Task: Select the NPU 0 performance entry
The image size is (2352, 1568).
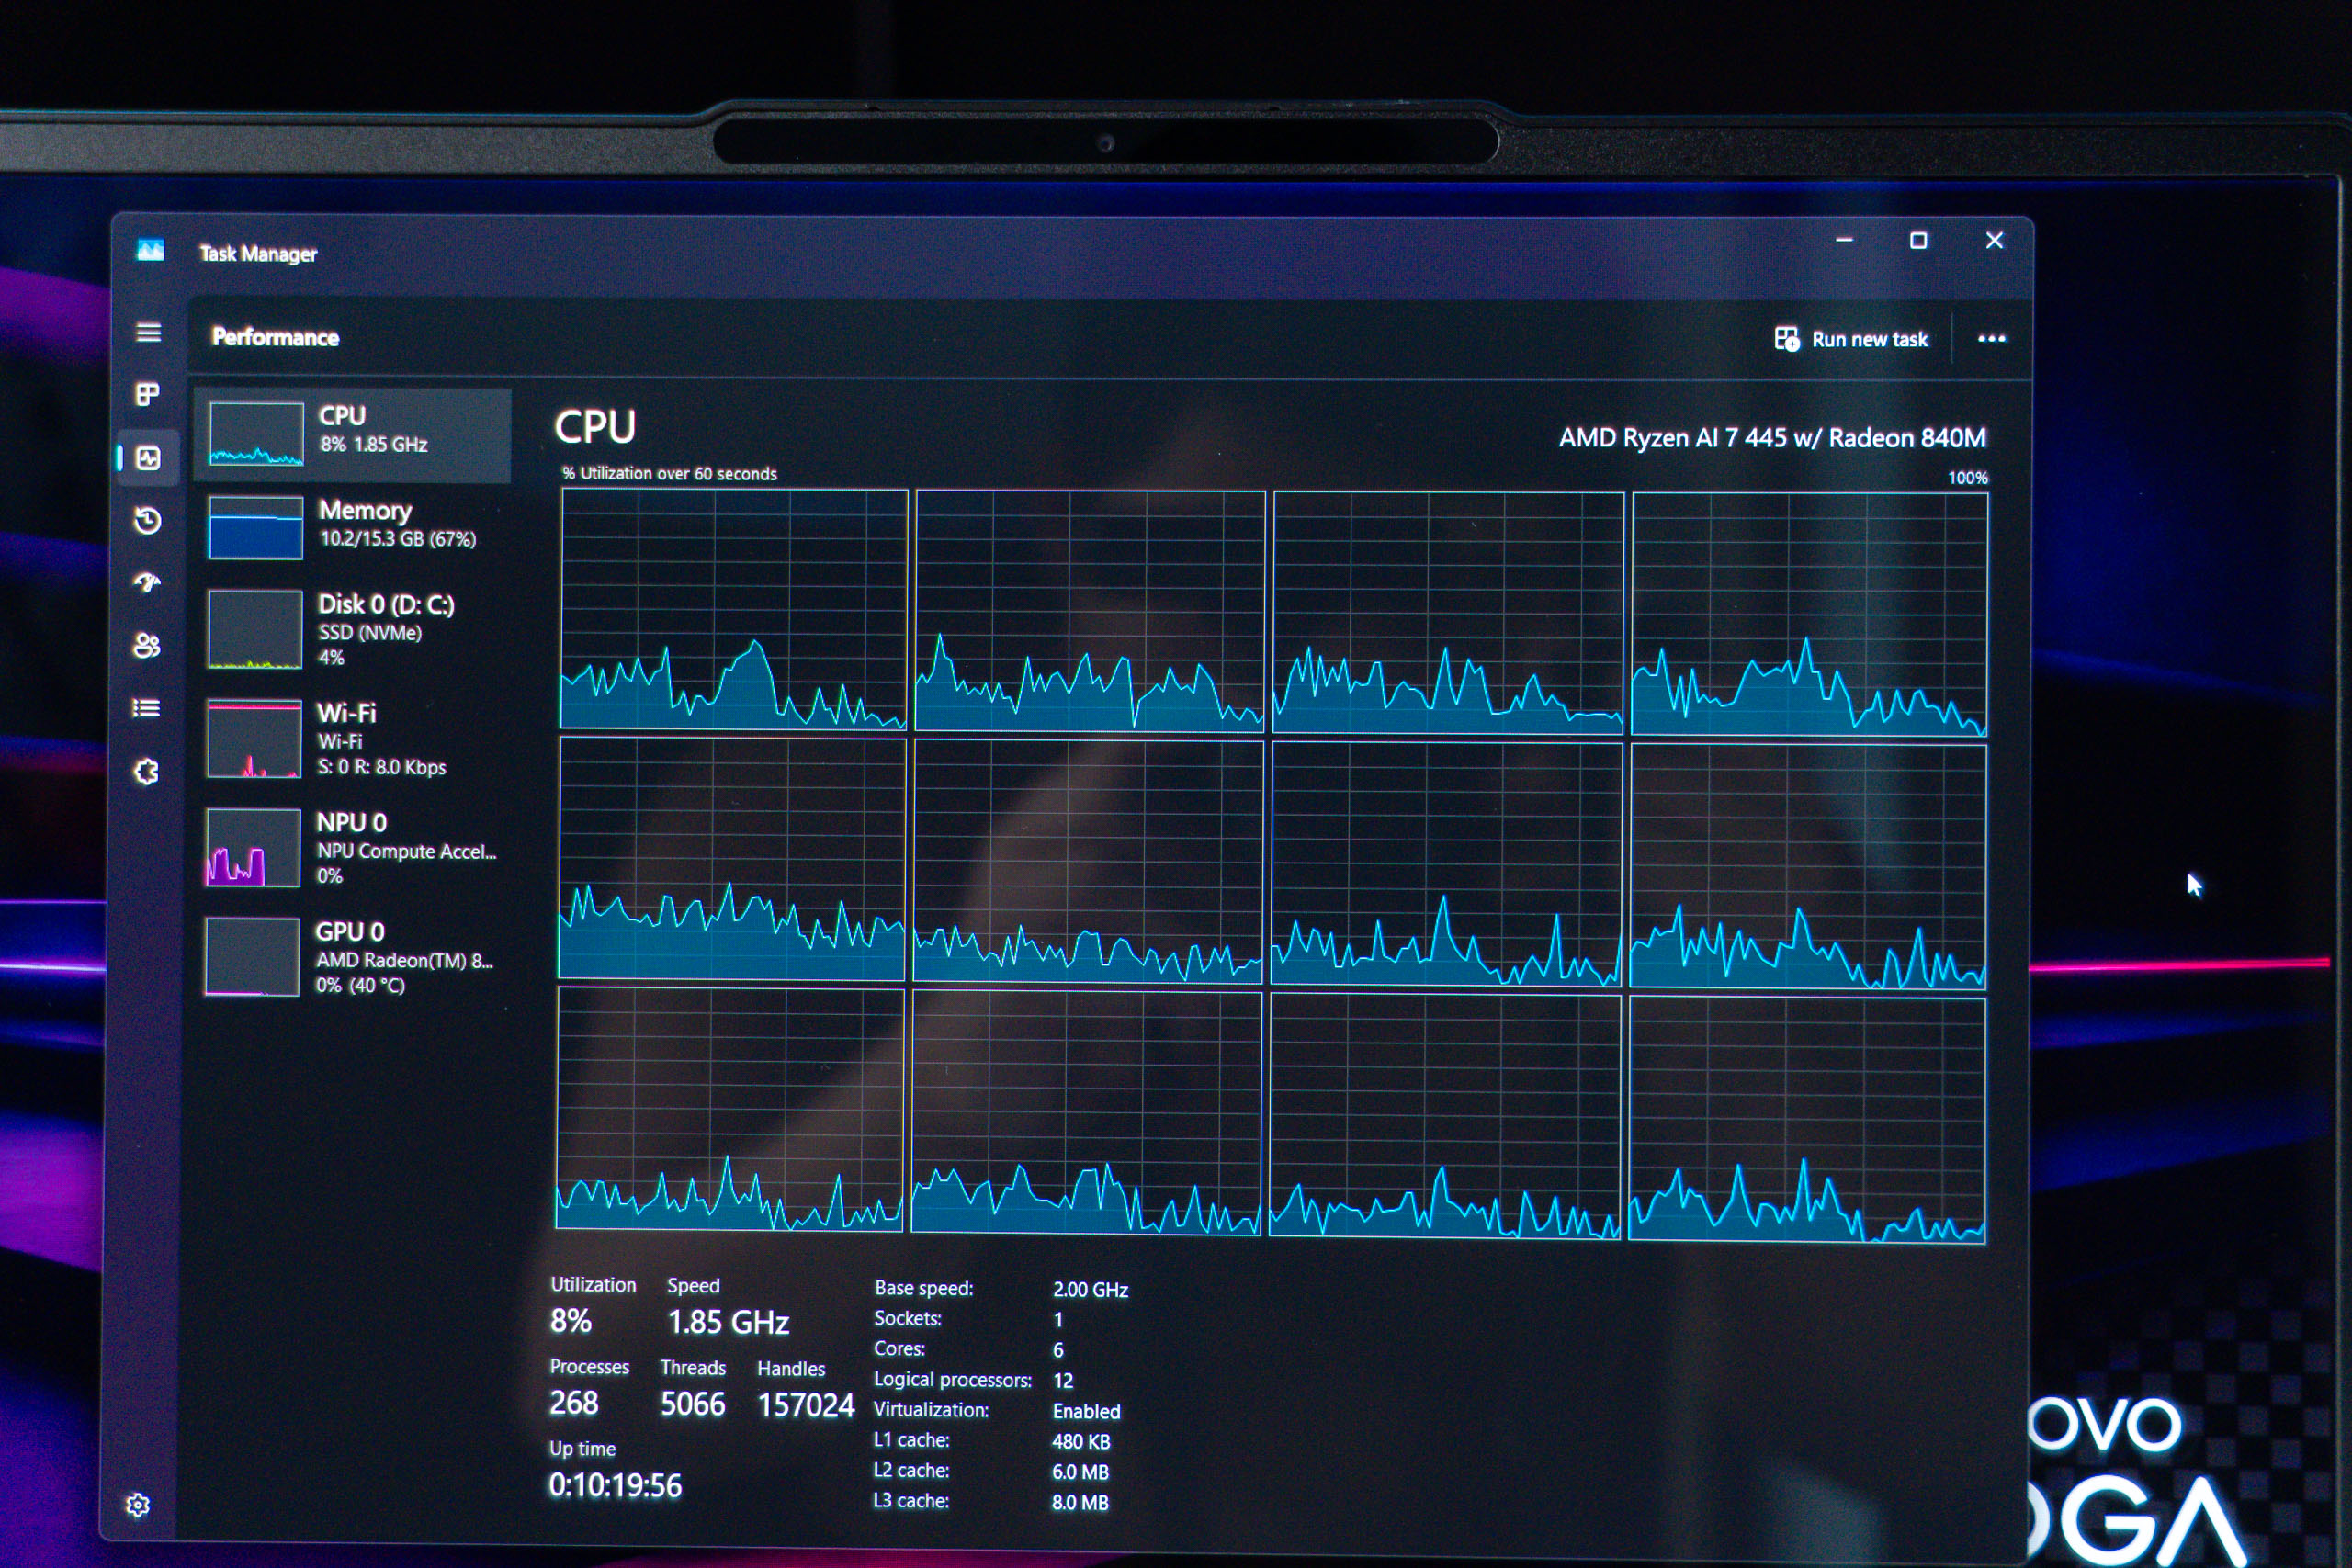Action: 350,848
